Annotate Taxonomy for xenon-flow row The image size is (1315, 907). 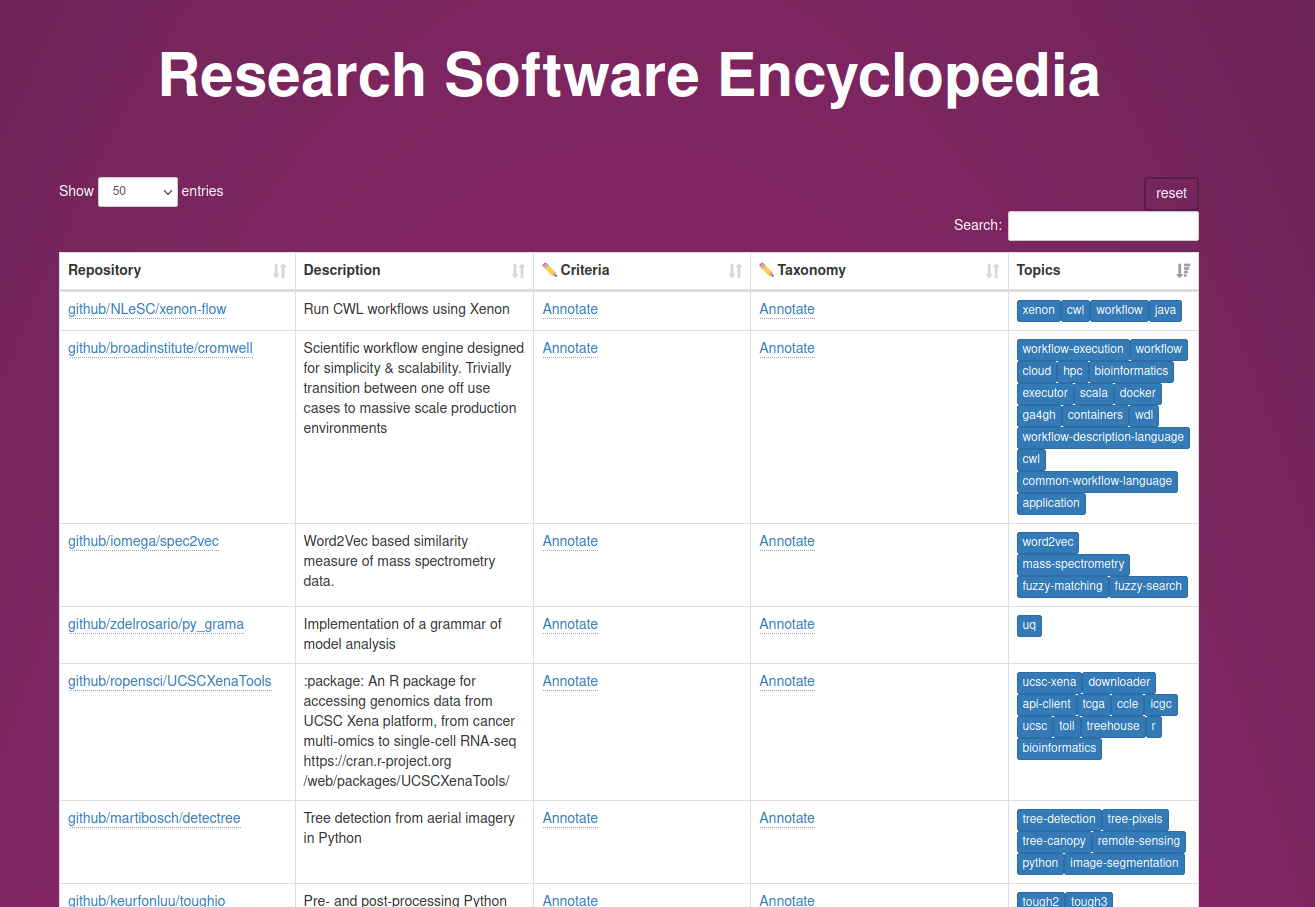[x=787, y=309]
